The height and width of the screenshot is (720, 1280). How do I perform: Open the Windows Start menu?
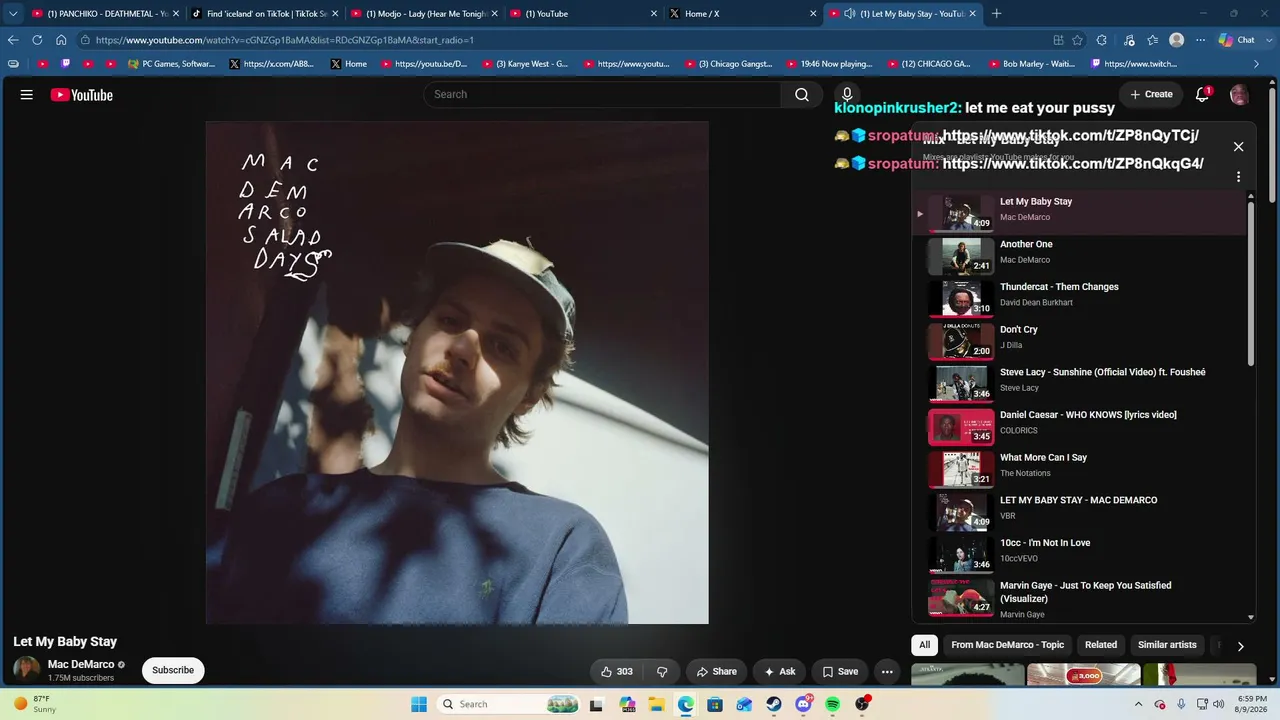click(x=419, y=704)
